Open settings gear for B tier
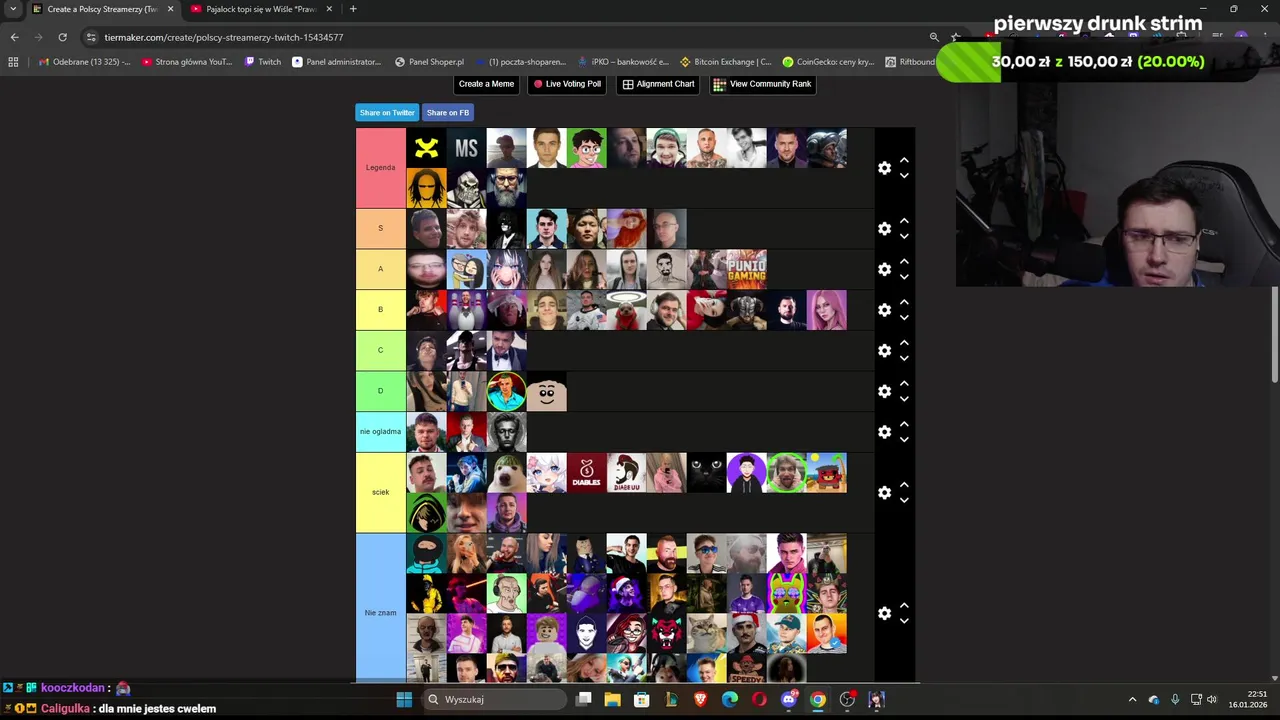 pyautogui.click(x=884, y=310)
